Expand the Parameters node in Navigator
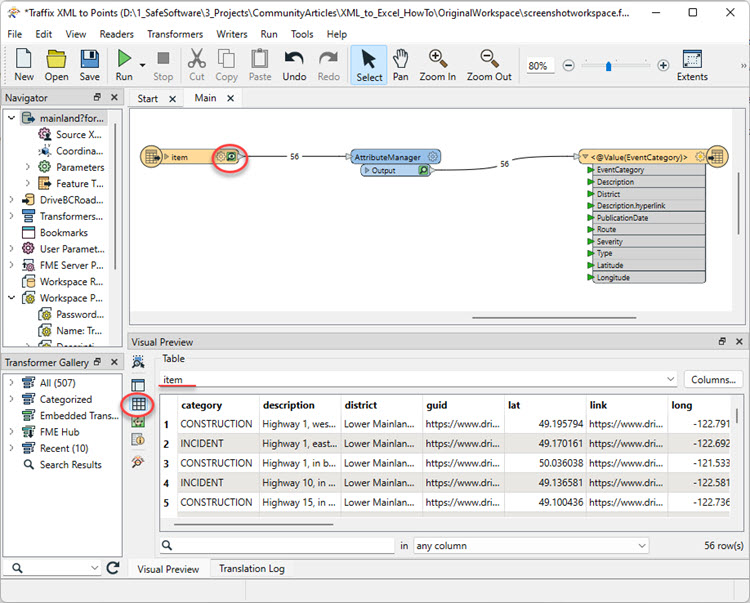 [27, 167]
